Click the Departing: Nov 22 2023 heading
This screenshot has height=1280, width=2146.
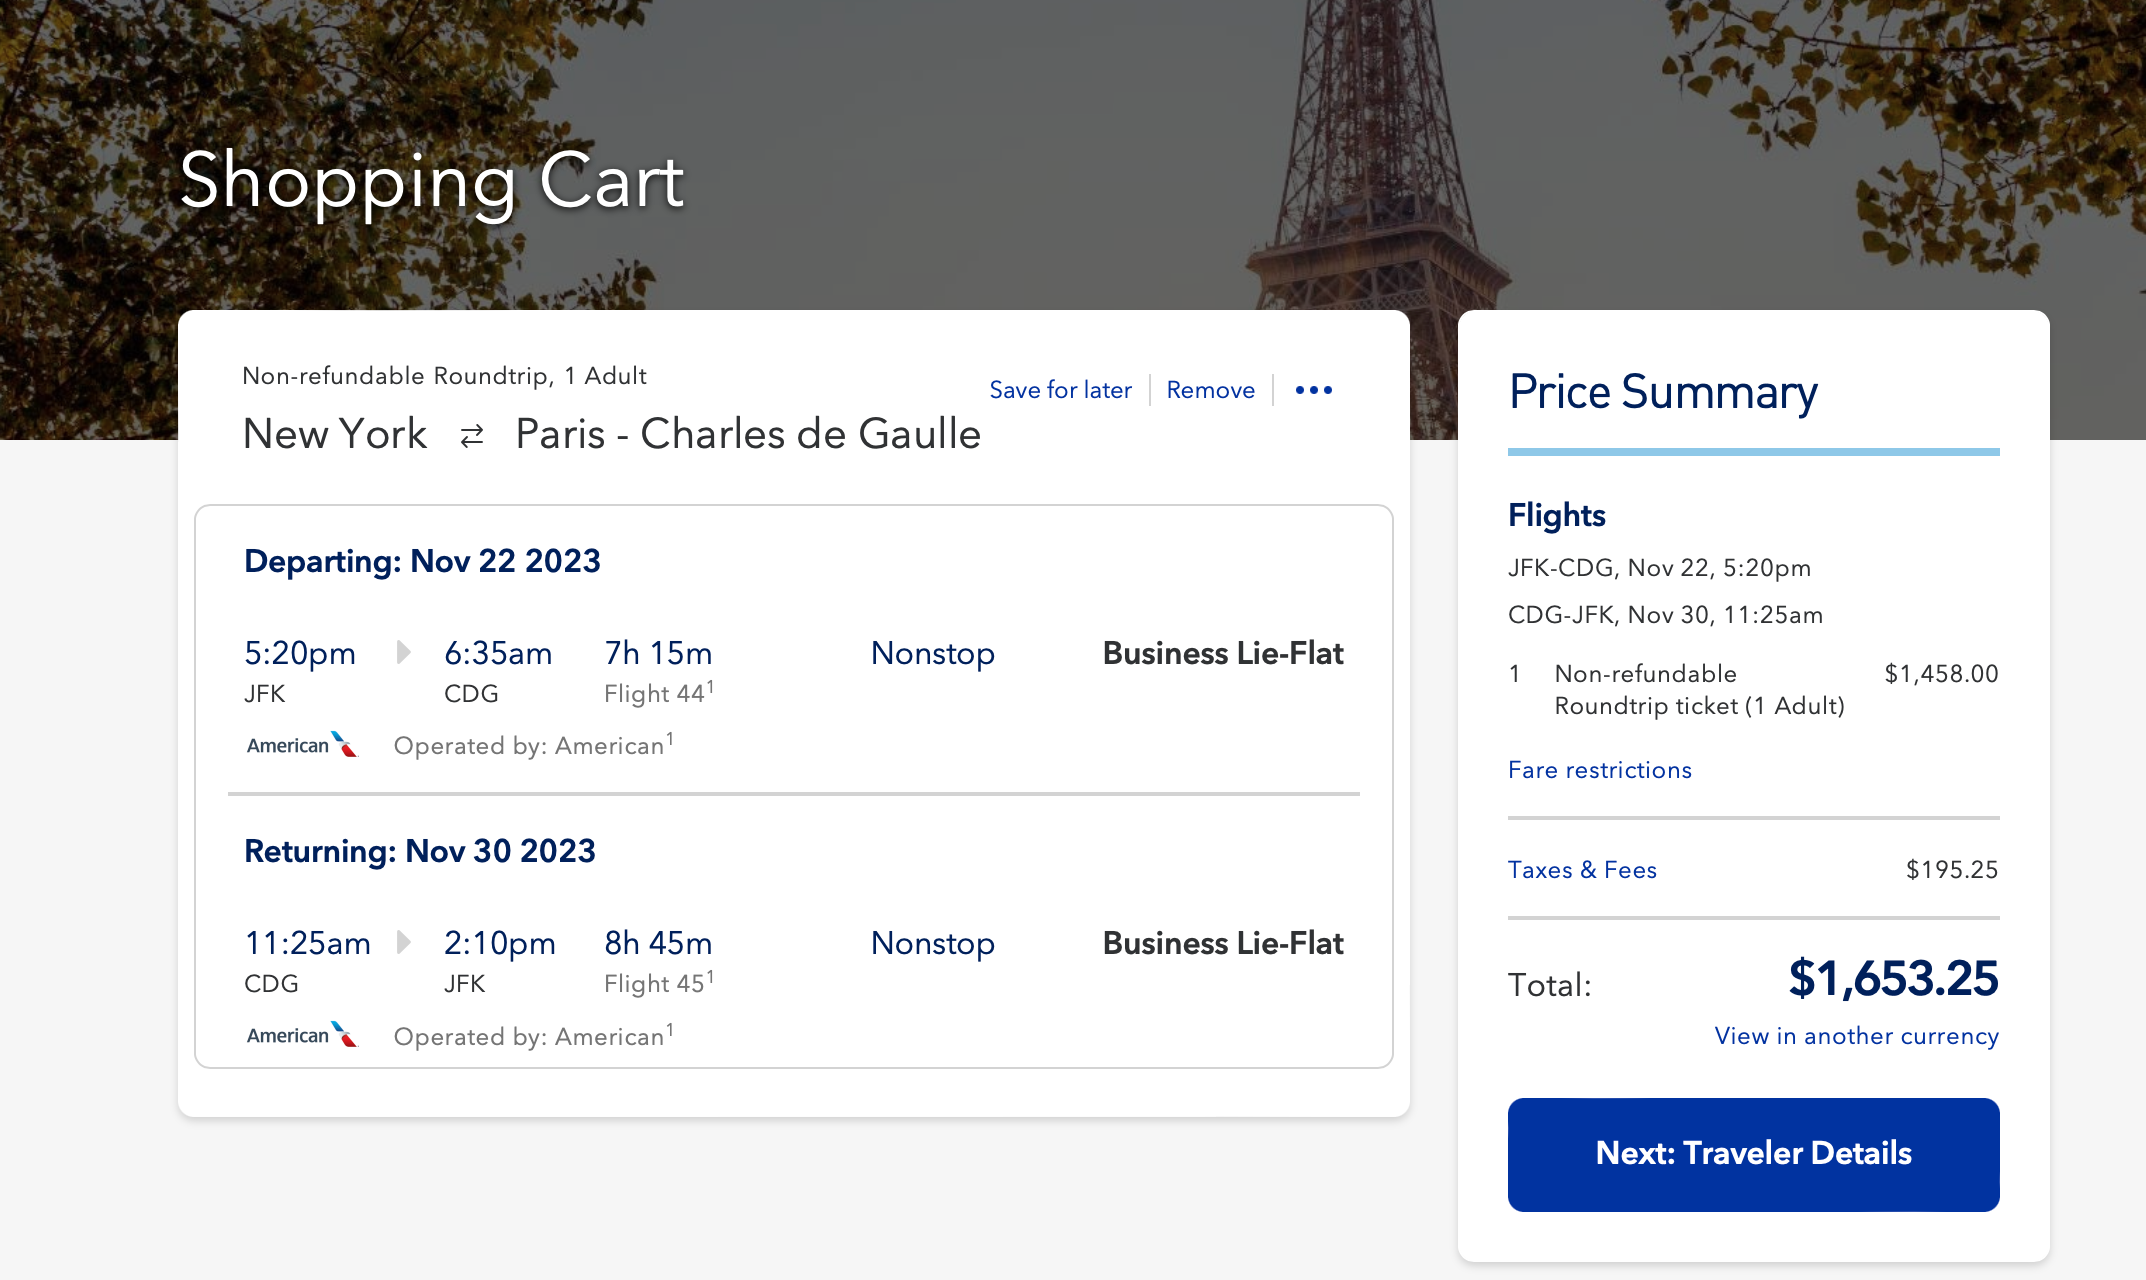tap(422, 561)
